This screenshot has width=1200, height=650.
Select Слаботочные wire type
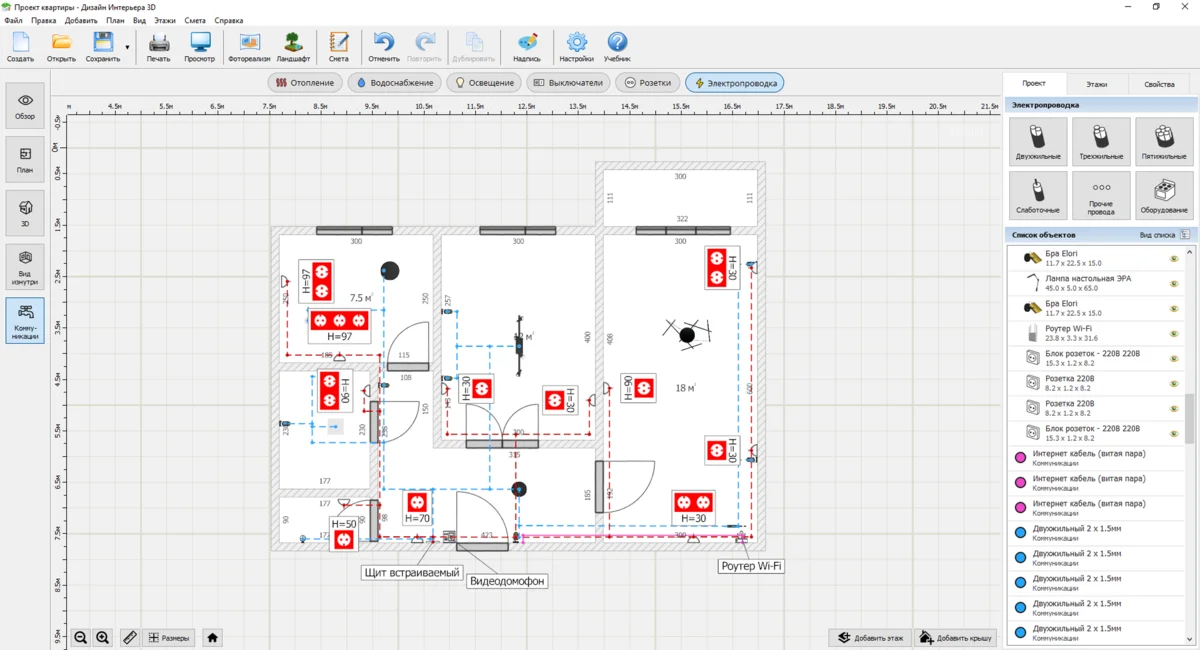[x=1038, y=195]
